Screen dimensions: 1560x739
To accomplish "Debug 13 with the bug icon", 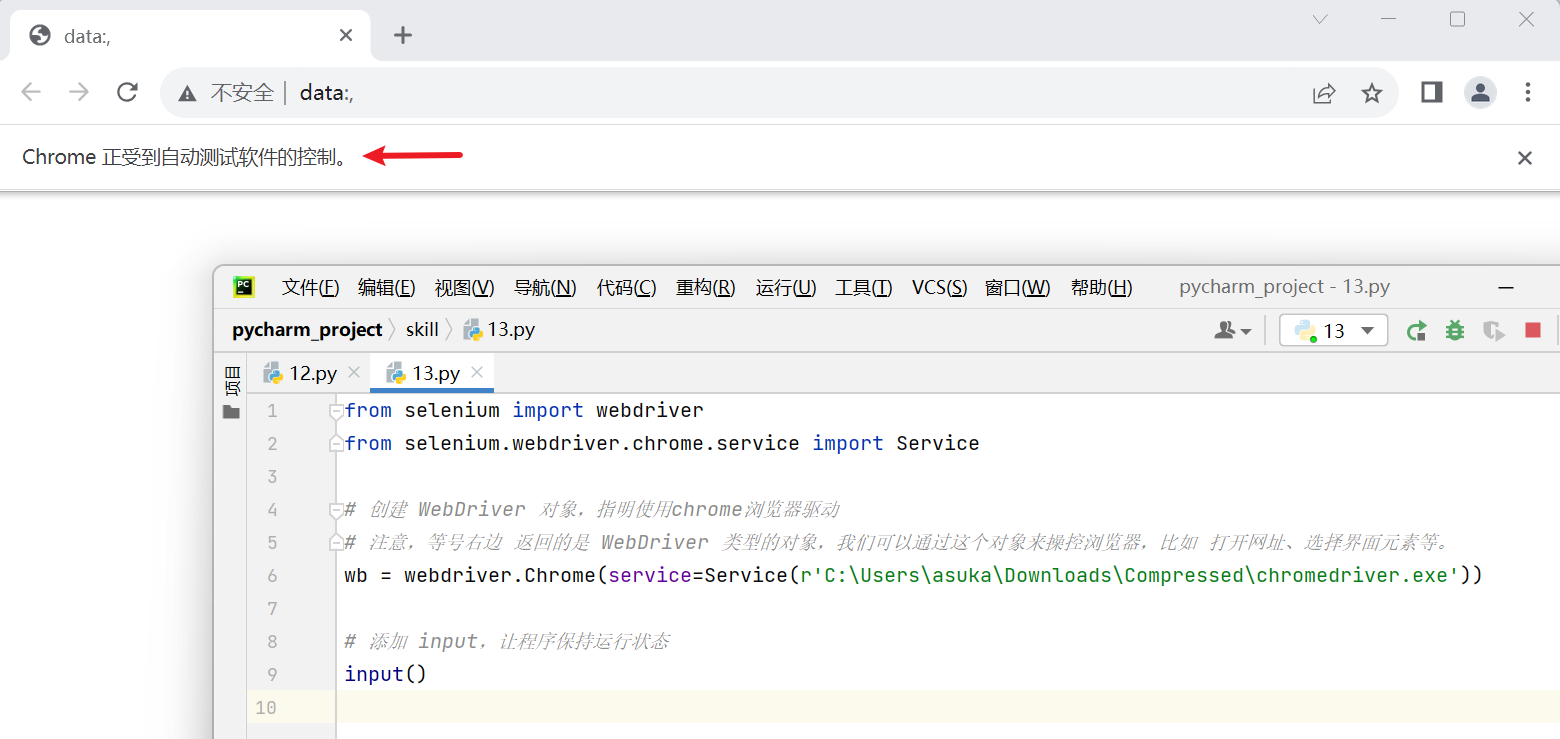I will pos(1455,331).
